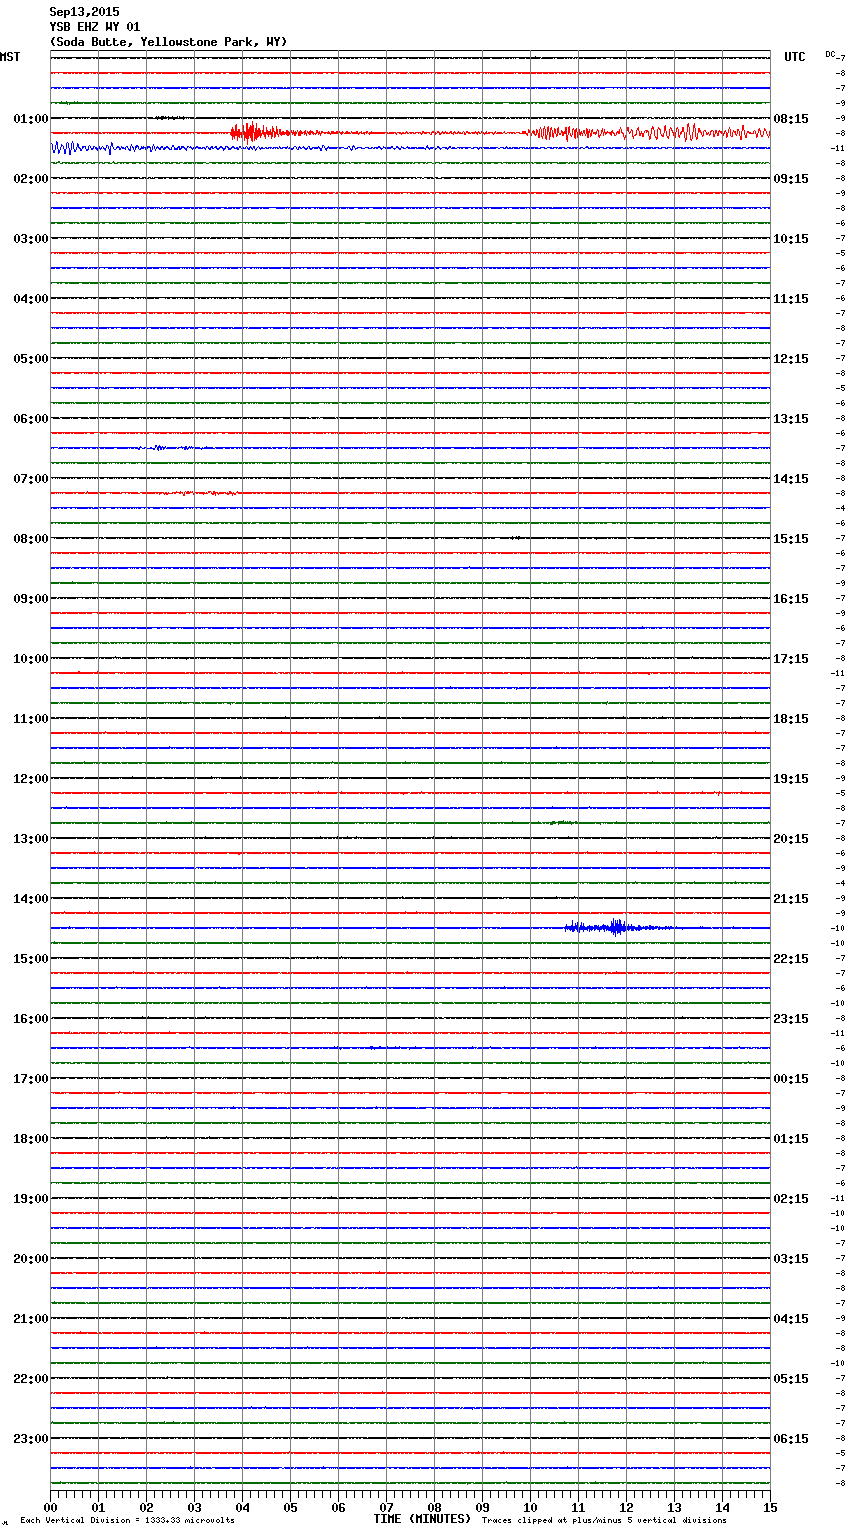Click the 08 minute mark on the bottom axis
The image size is (850, 1534).
[x=434, y=1508]
